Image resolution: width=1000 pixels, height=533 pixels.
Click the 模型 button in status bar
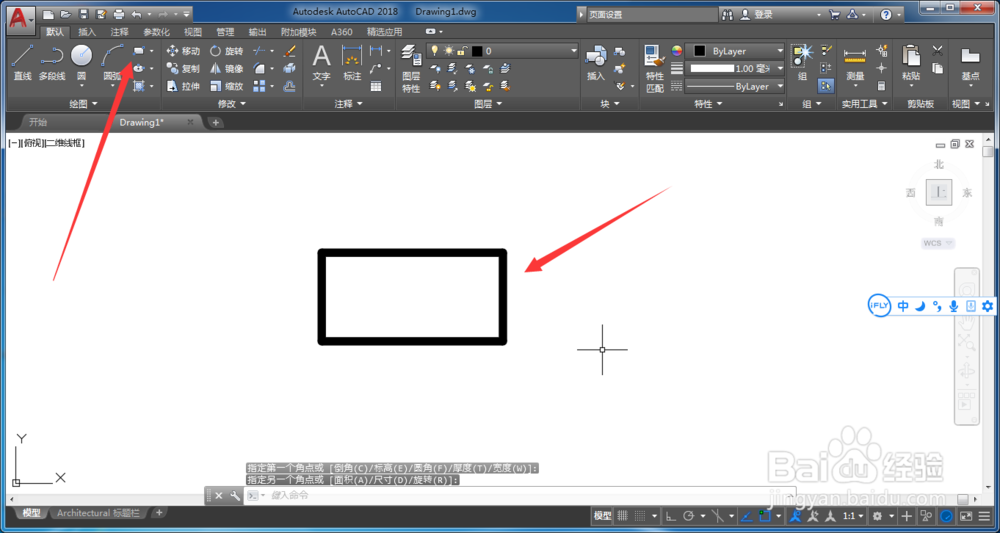tap(603, 516)
